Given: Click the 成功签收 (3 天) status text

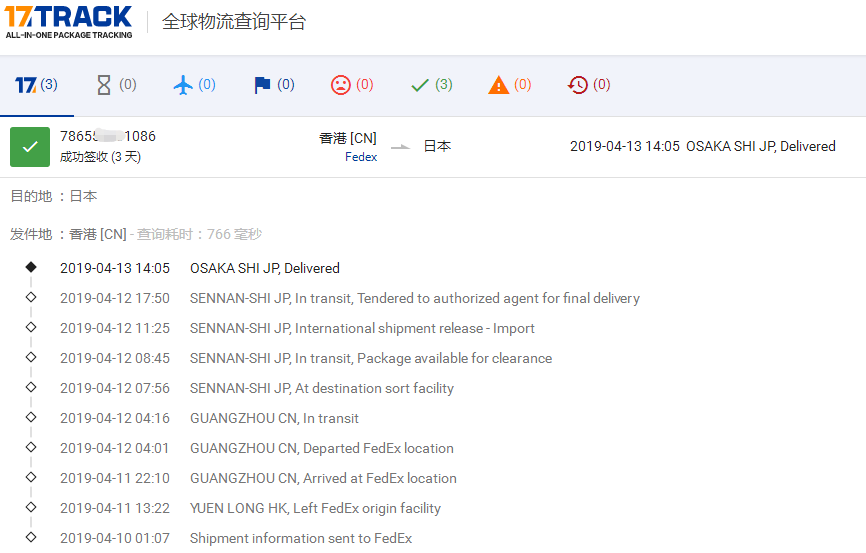Looking at the screenshot, I should tap(100, 157).
